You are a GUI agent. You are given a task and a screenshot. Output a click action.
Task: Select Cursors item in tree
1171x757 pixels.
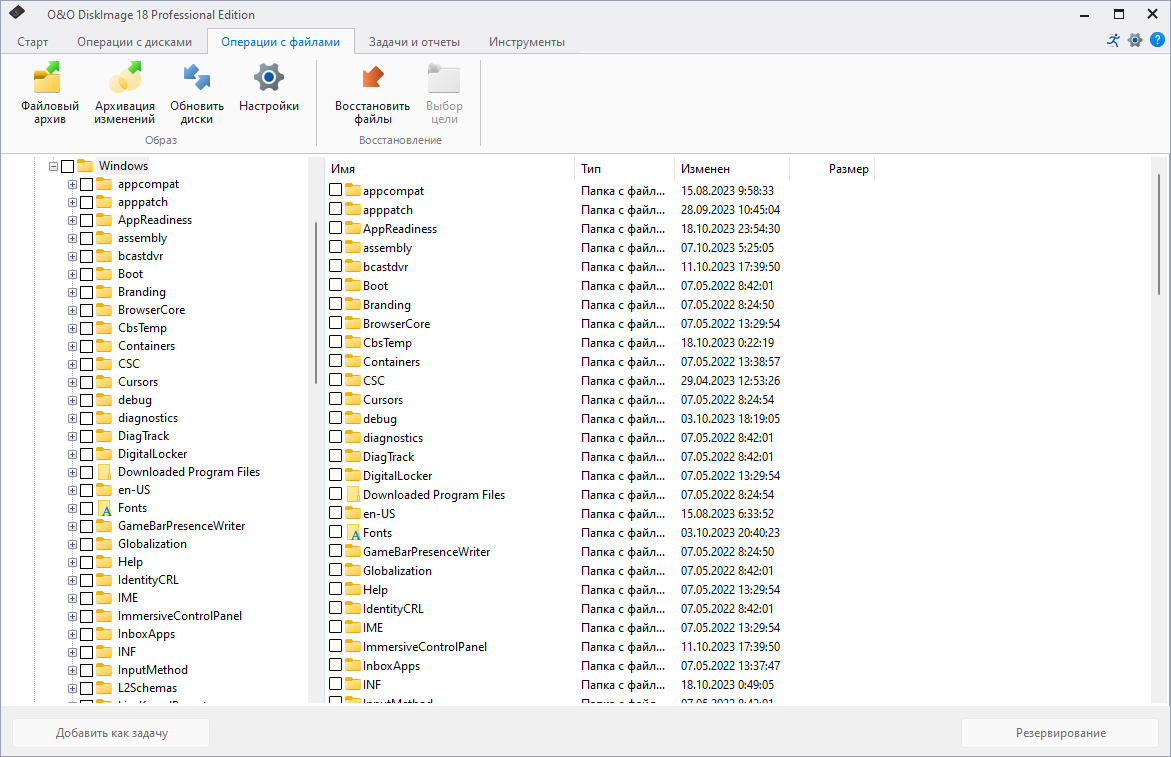(x=138, y=382)
